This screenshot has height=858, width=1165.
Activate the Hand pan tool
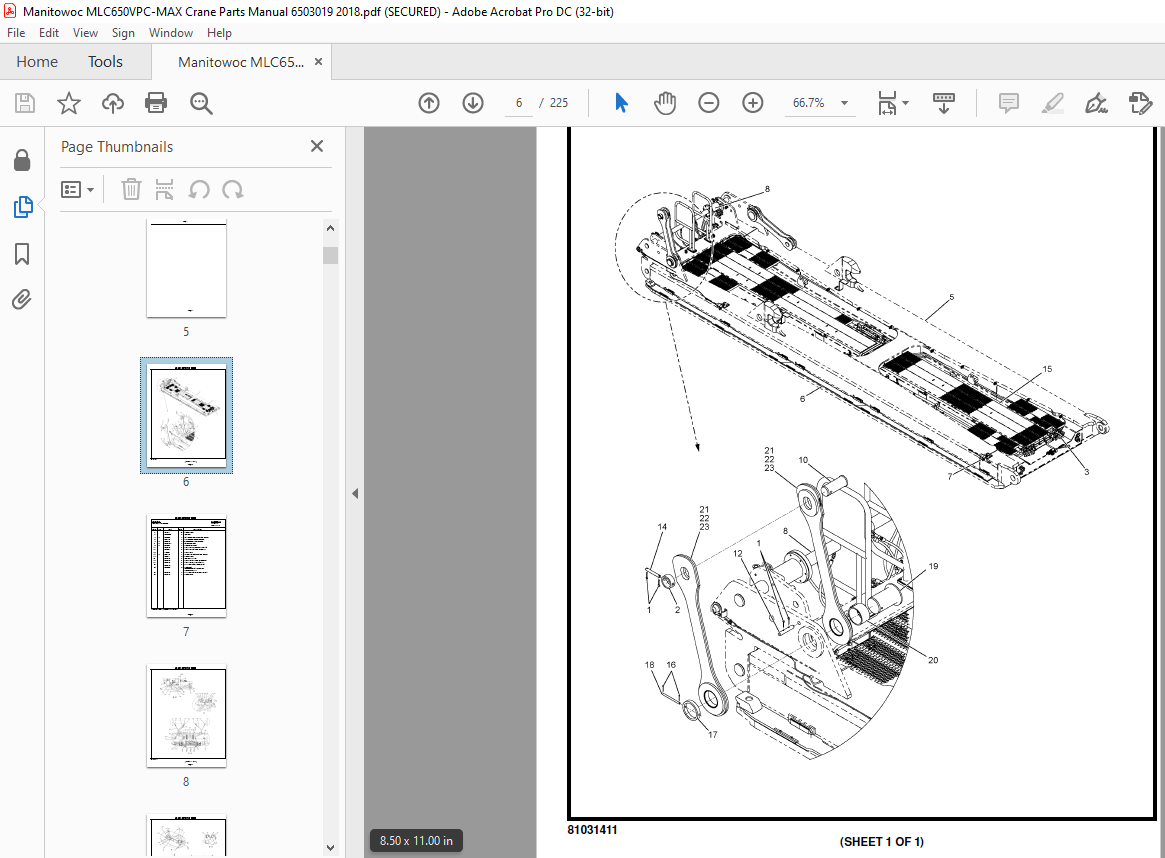665,103
